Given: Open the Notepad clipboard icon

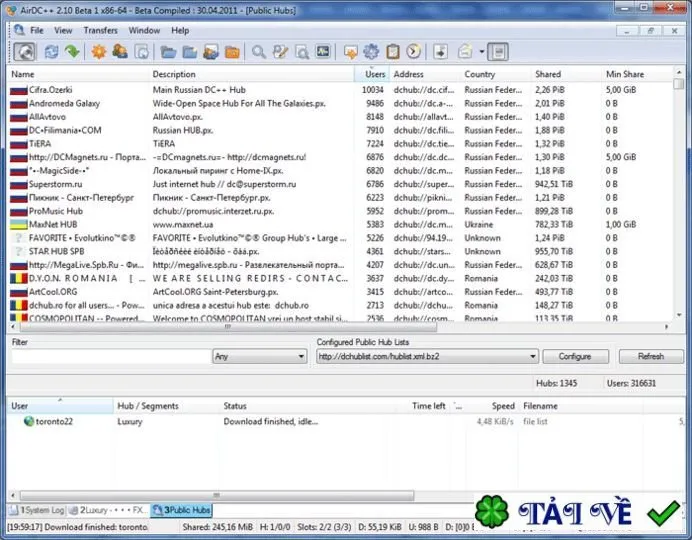Looking at the screenshot, I should point(393,52).
